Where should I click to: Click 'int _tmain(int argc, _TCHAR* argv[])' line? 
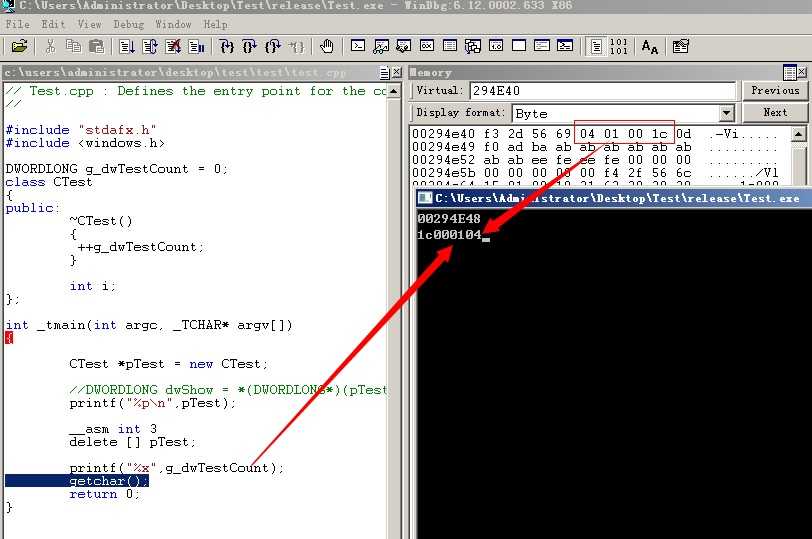point(149,325)
